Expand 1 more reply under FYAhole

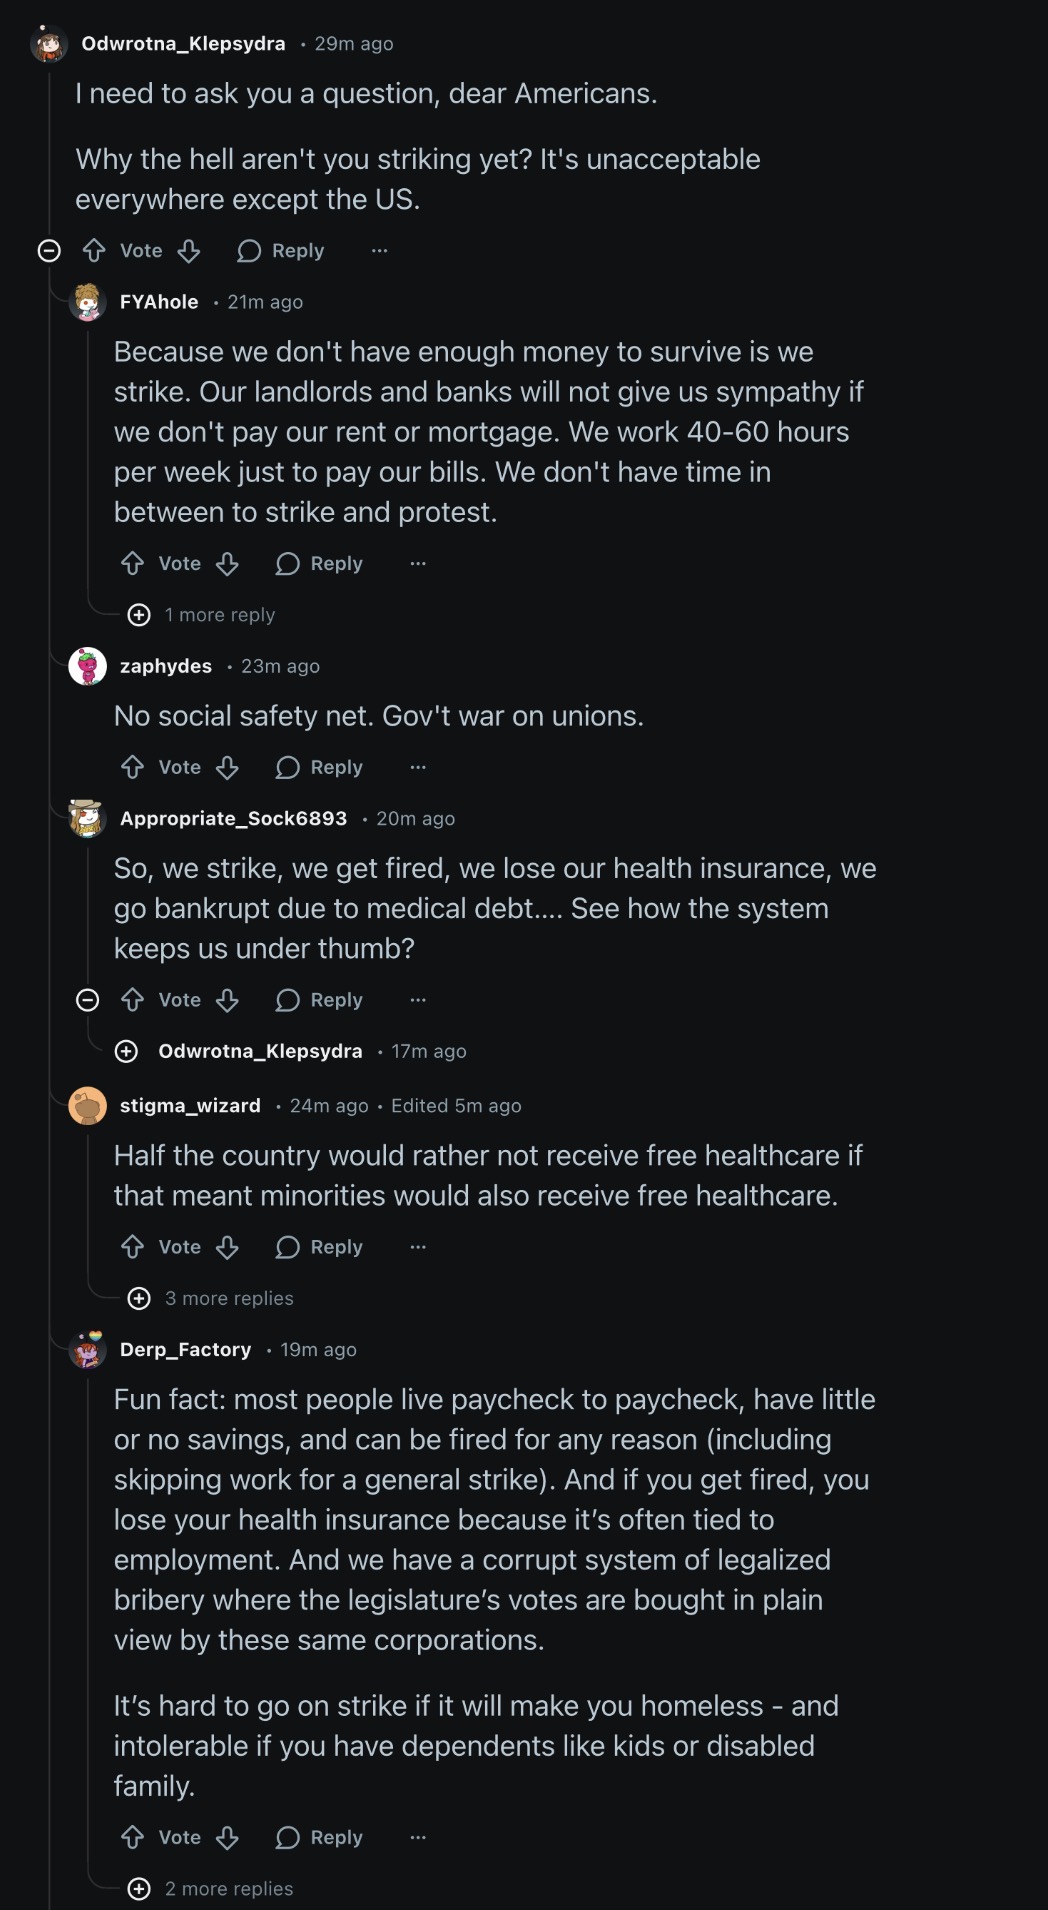point(139,615)
